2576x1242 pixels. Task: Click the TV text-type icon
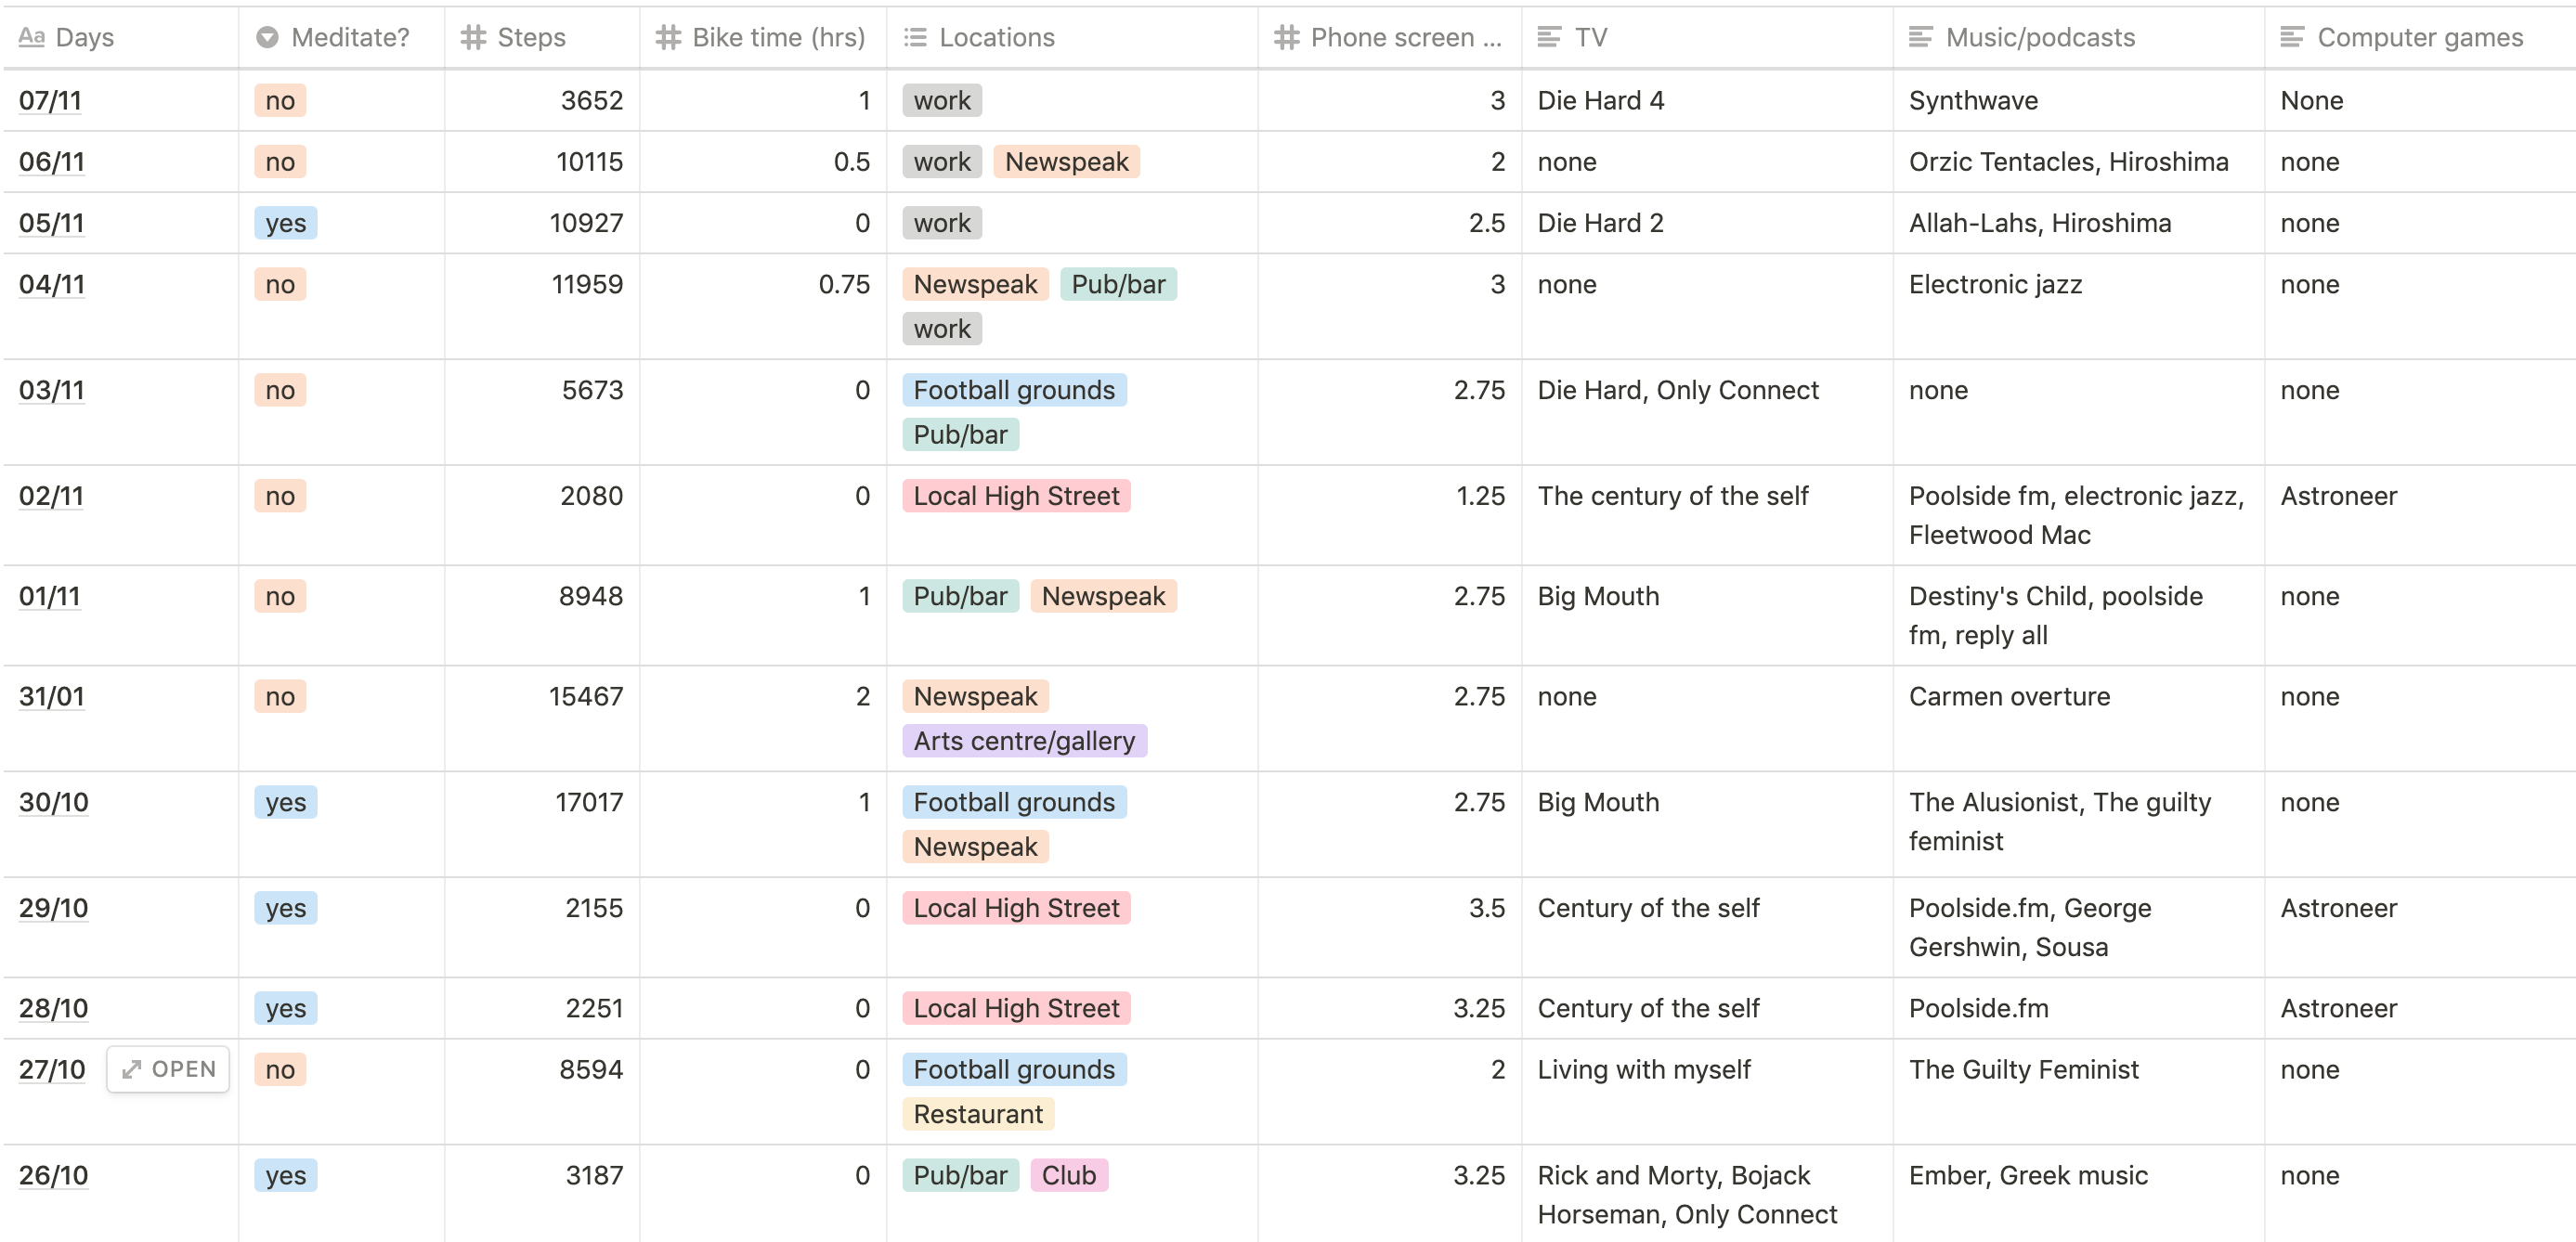1549,38
